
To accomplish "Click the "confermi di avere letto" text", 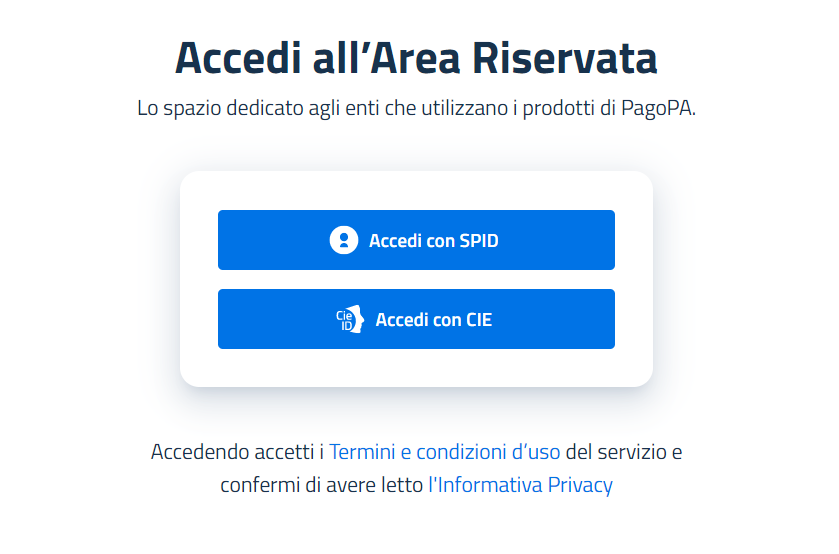I will tap(322, 486).
